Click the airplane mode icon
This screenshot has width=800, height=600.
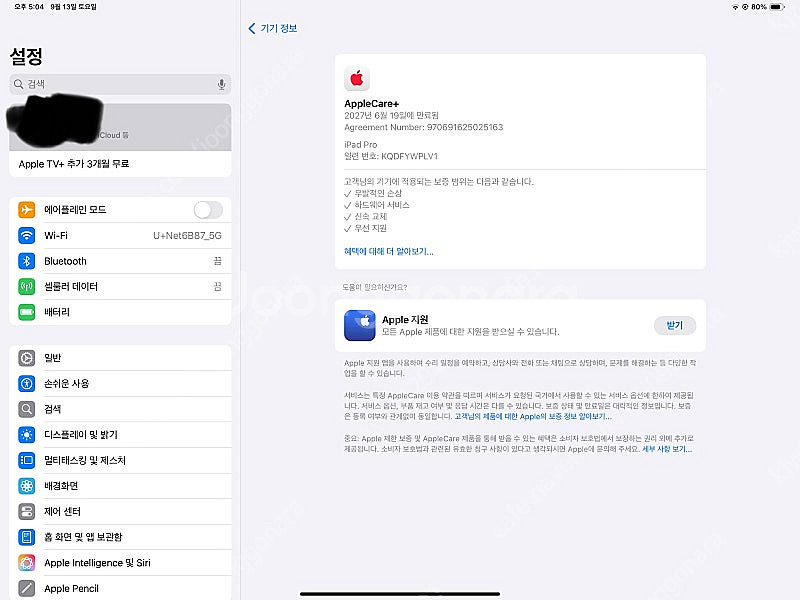point(27,210)
